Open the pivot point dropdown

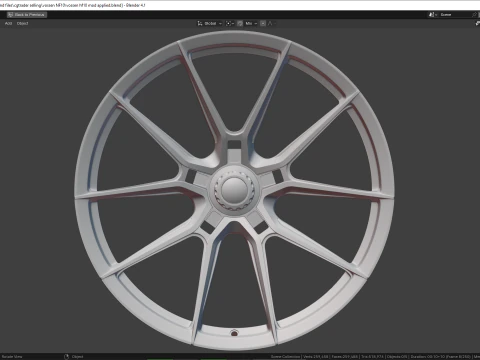point(230,23)
